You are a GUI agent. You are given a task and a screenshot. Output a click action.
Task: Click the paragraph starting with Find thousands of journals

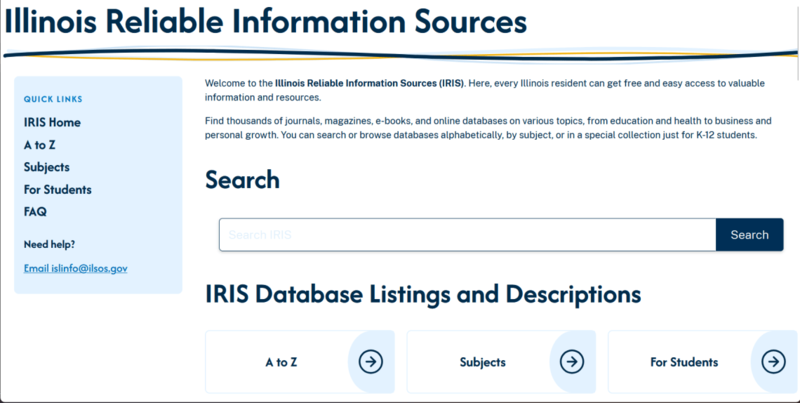[x=488, y=128]
